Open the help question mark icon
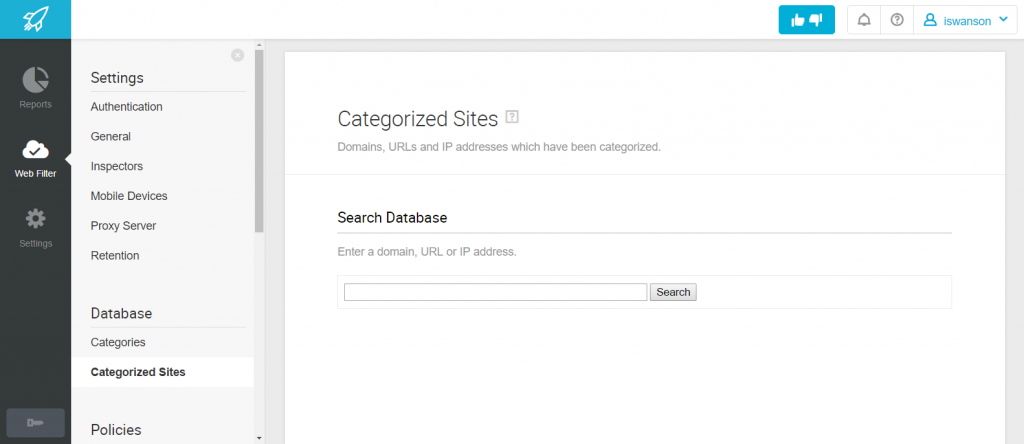Viewport: 1024px width, 444px height. (897, 20)
